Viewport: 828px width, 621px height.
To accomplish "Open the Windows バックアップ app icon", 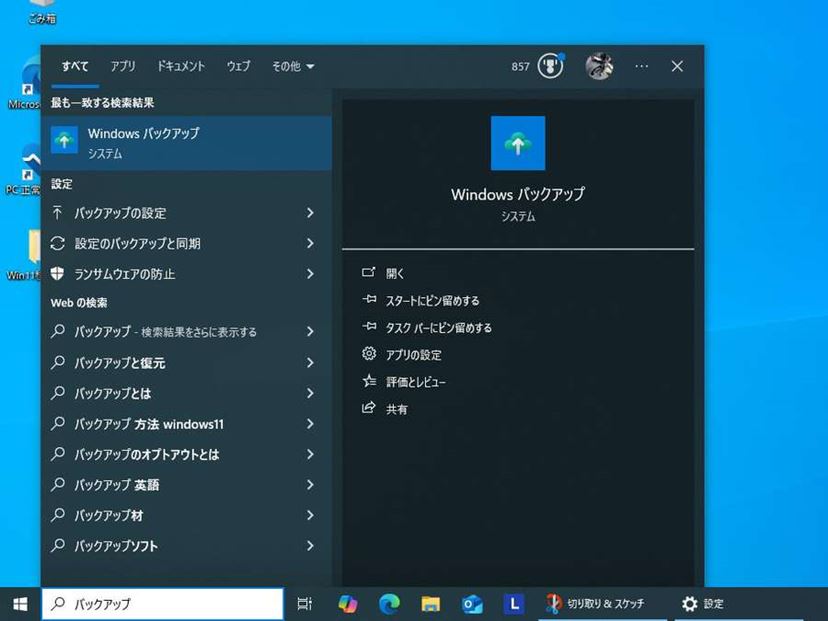I will (517, 143).
